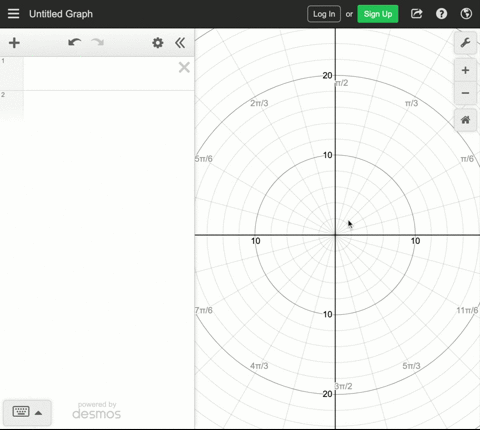Zoom out on the graph
480x430 pixels.
(x=465, y=93)
